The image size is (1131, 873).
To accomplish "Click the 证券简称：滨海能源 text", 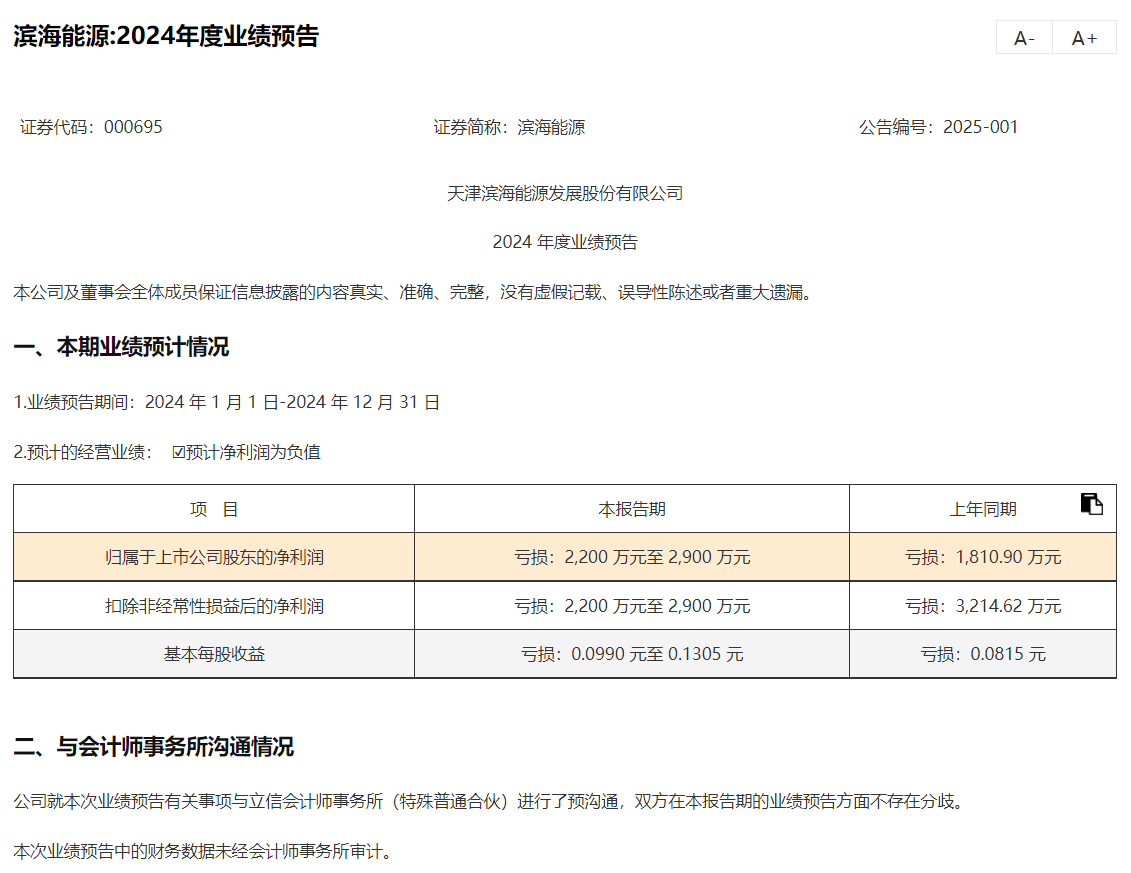I will click(x=509, y=127).
